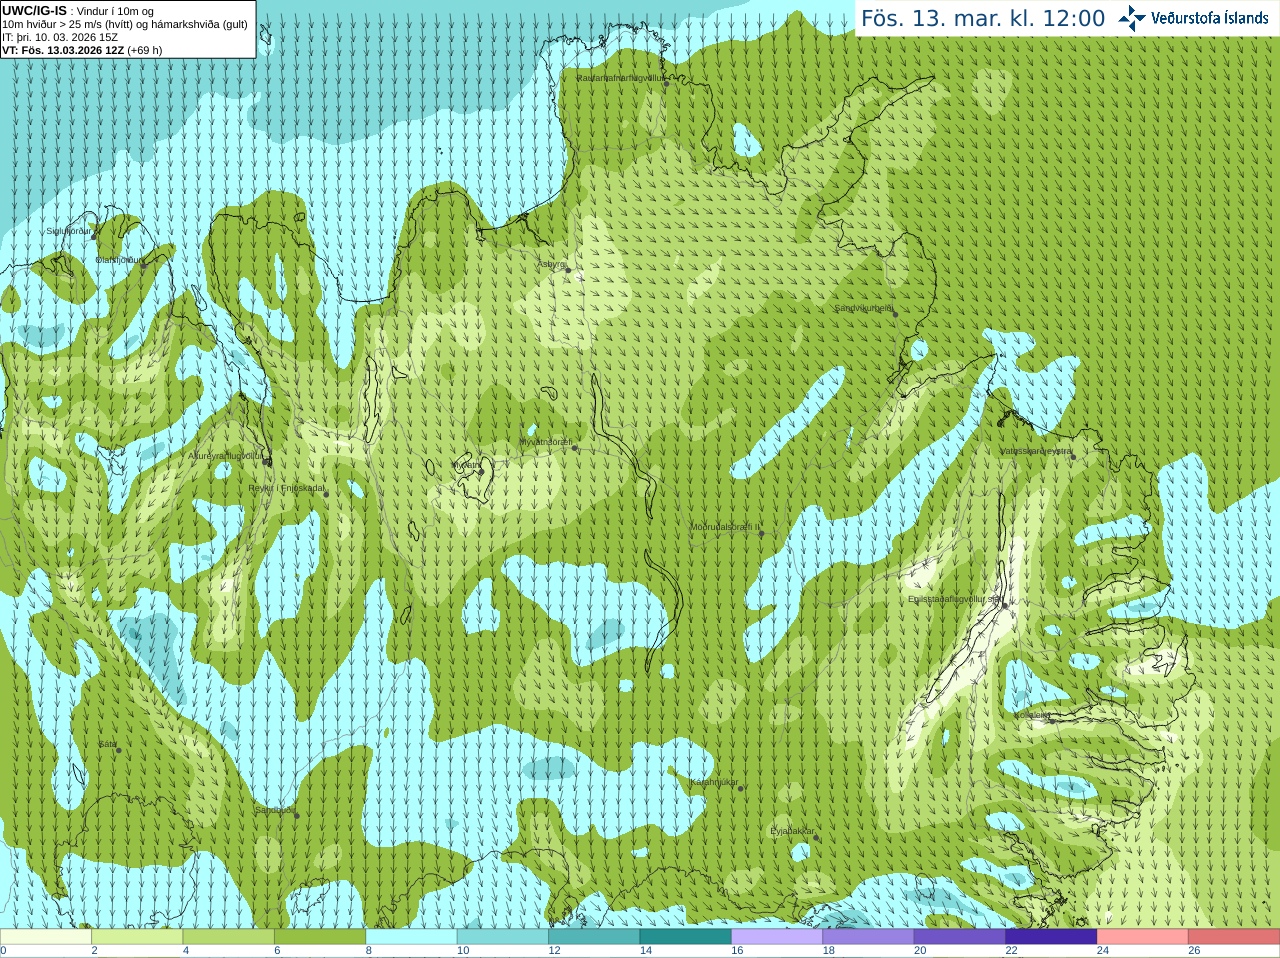The image size is (1280, 958).
Task: Click the Sandvíkurheiði station label
Action: [x=864, y=309]
